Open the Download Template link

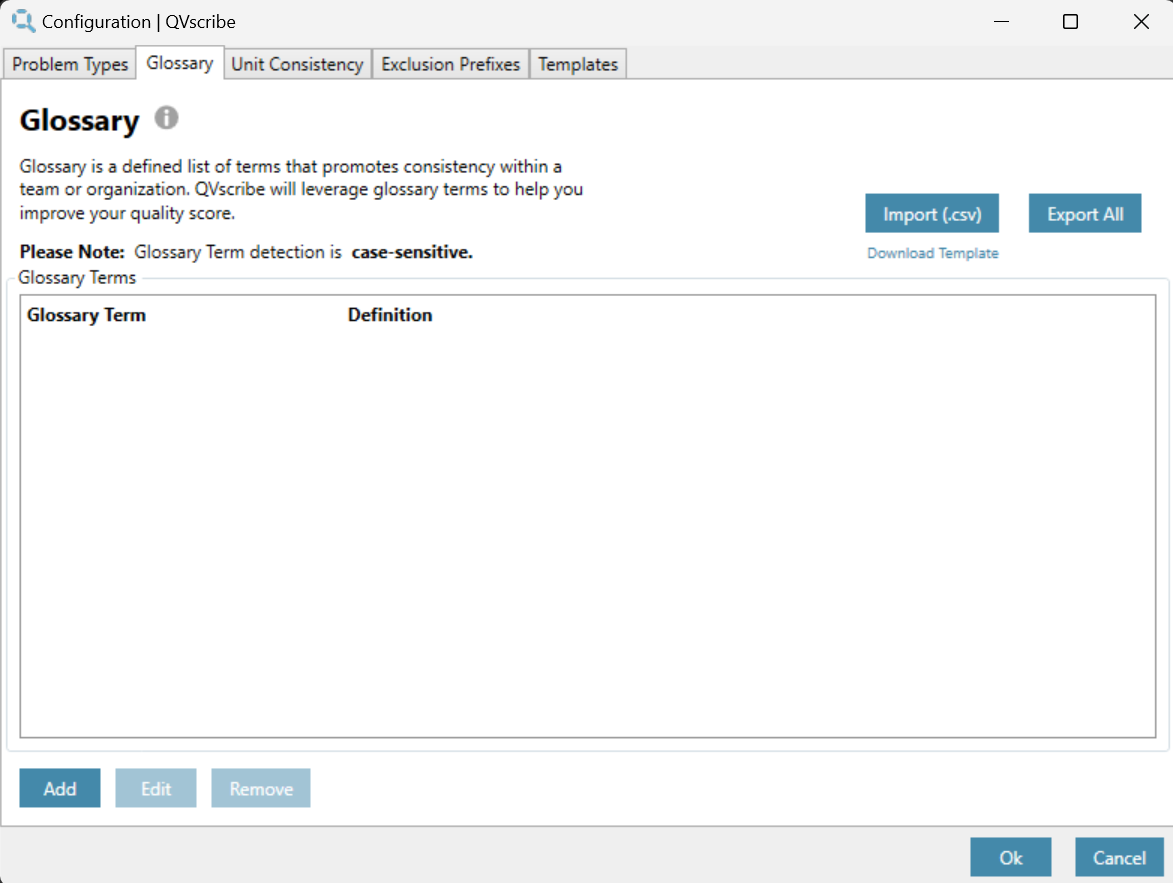pyautogui.click(x=932, y=254)
